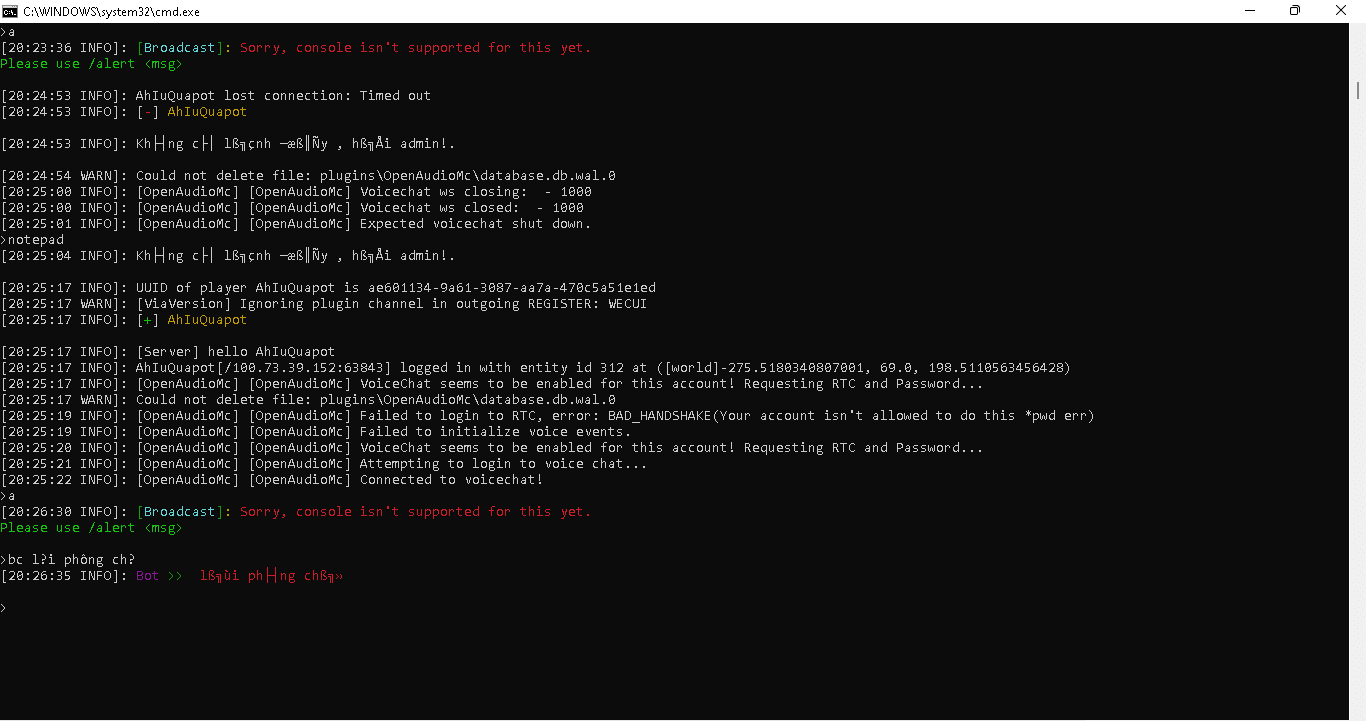Click the 'Connected to voicechat!' log line

pyautogui.click(x=451, y=480)
